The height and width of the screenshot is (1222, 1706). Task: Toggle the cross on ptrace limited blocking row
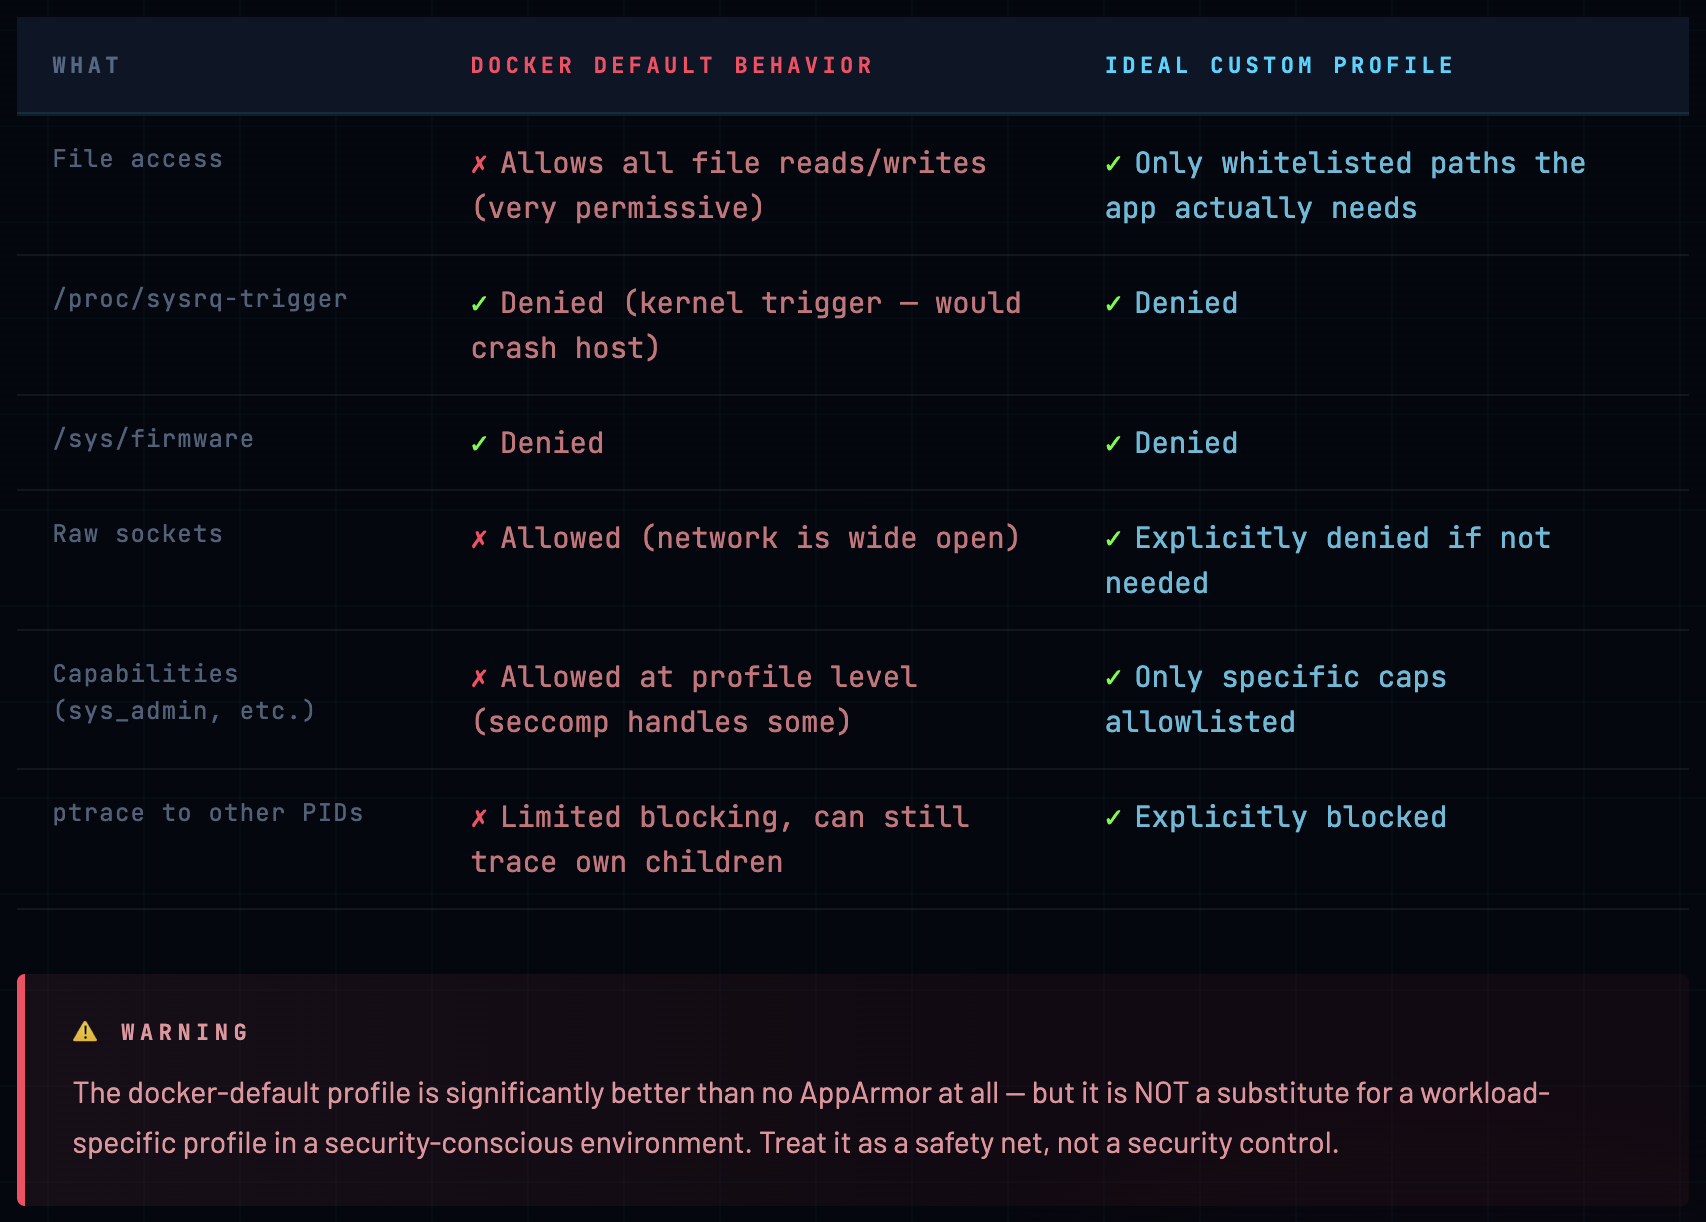click(479, 816)
